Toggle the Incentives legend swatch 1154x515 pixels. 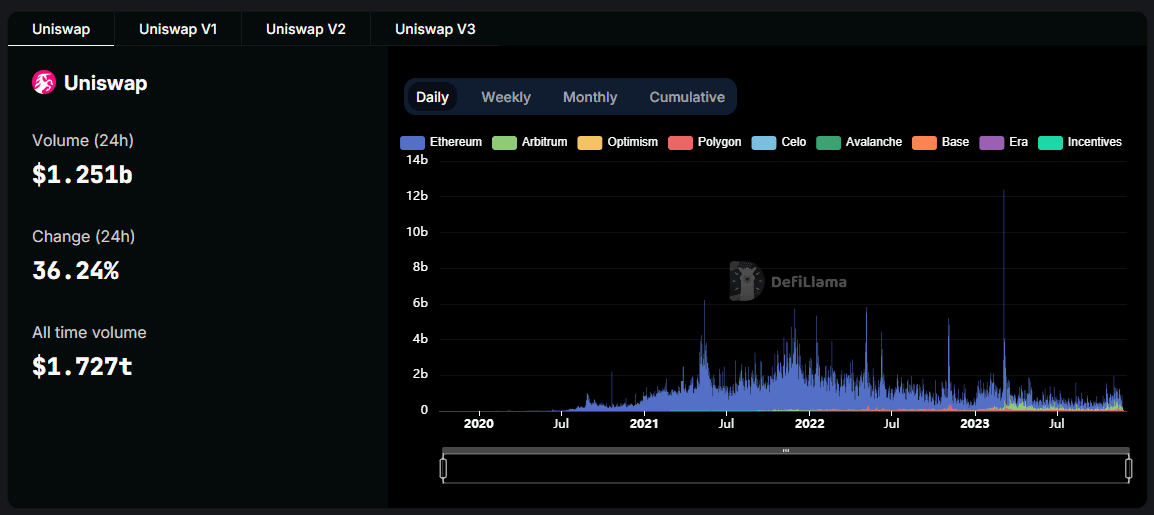tap(1051, 143)
